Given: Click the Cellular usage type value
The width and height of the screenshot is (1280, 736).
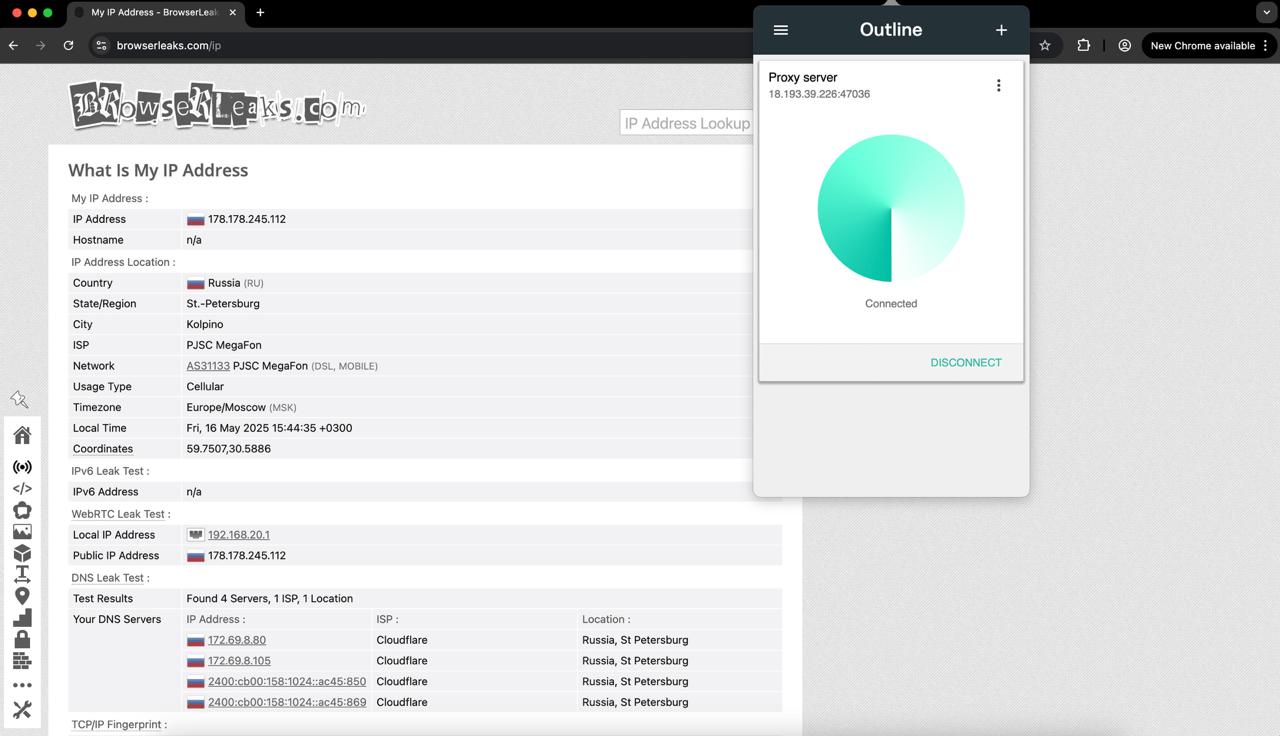Looking at the screenshot, I should tap(205, 386).
